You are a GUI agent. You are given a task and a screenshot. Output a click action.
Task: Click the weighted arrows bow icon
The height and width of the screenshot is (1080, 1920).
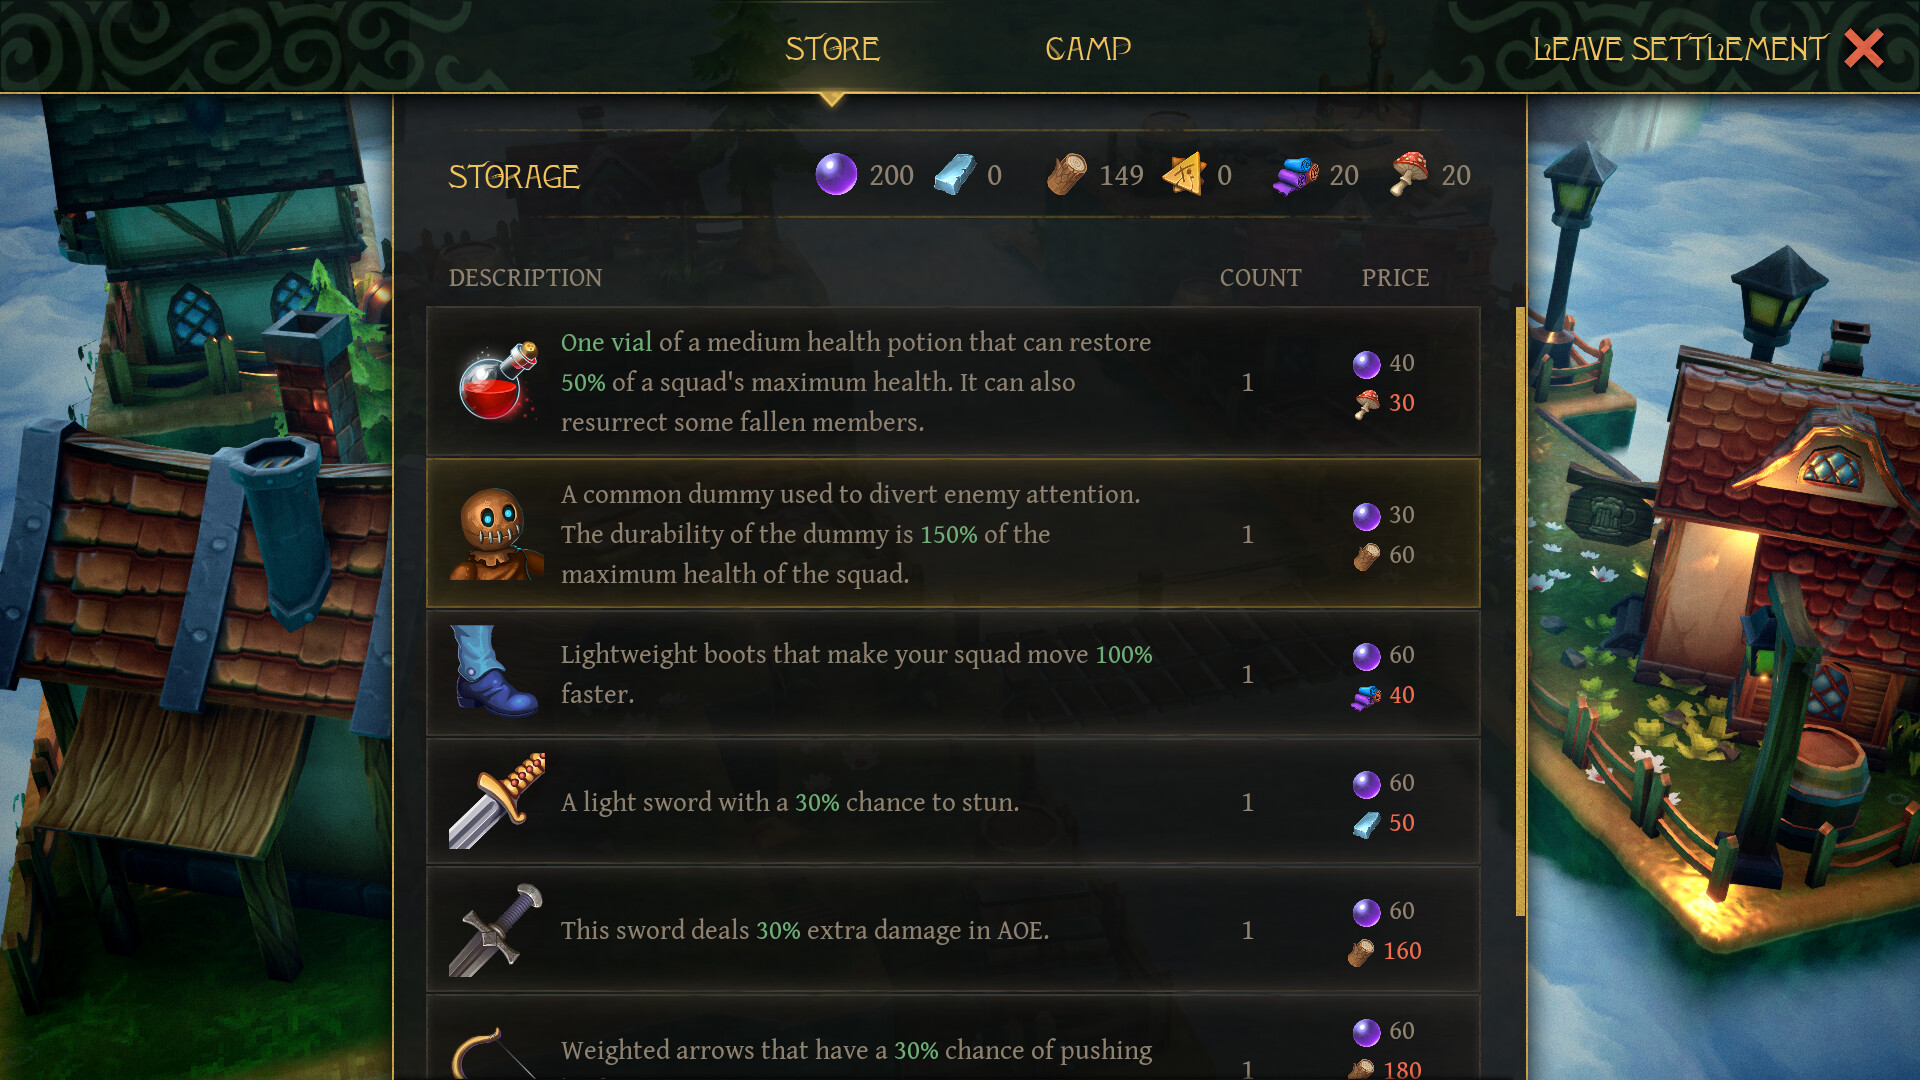(x=493, y=1052)
